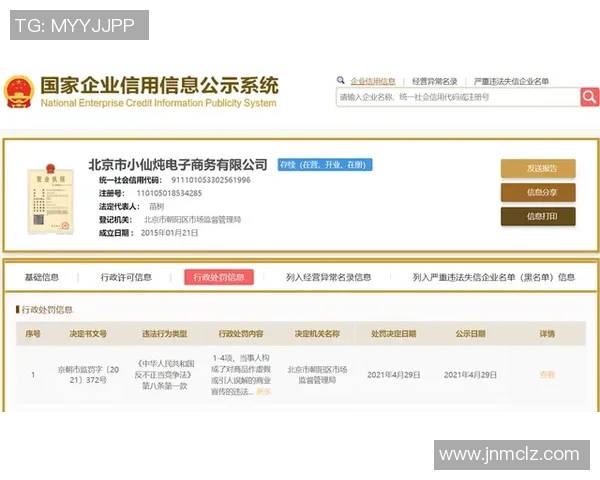Click the 存续（在营、开业、在册）status badge
Viewport: 600px width, 480px height.
pyautogui.click(x=325, y=165)
